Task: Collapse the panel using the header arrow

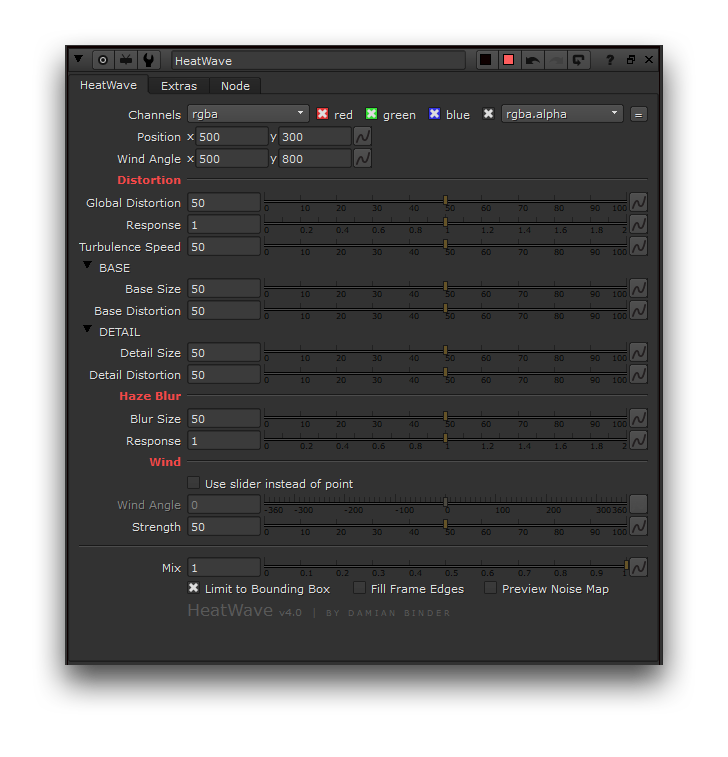Action: (x=79, y=60)
